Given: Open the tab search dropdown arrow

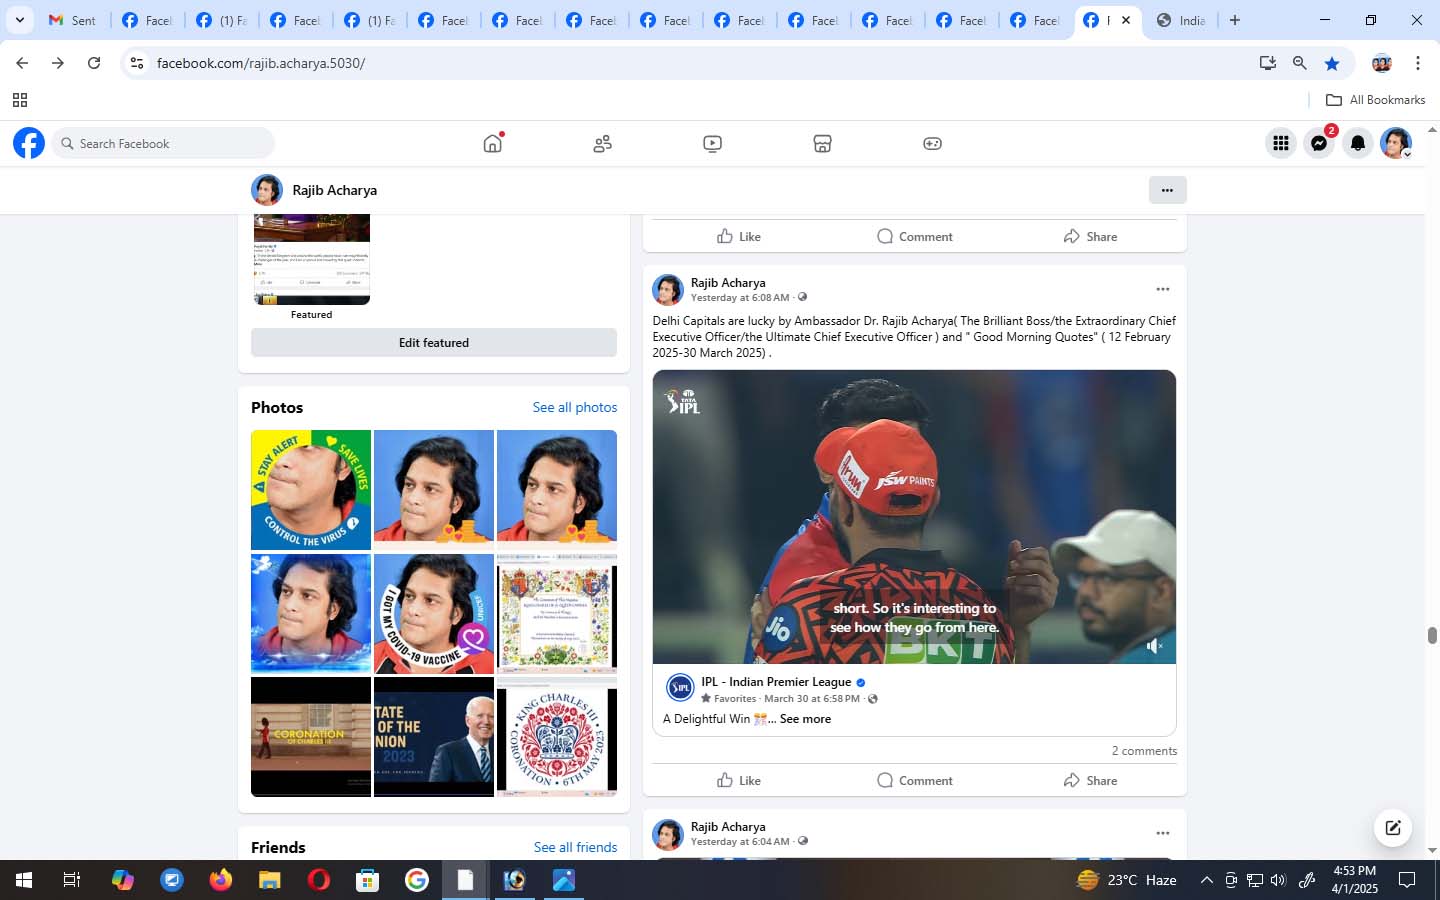Looking at the screenshot, I should (20, 20).
